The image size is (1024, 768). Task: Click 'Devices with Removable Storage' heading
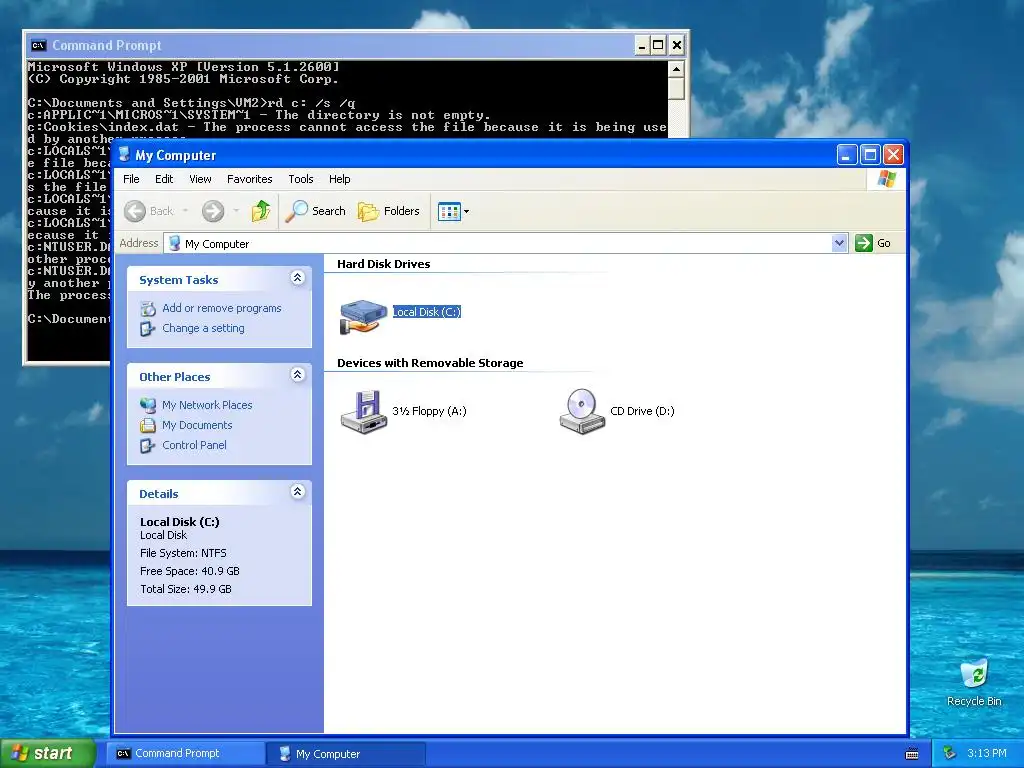point(430,363)
